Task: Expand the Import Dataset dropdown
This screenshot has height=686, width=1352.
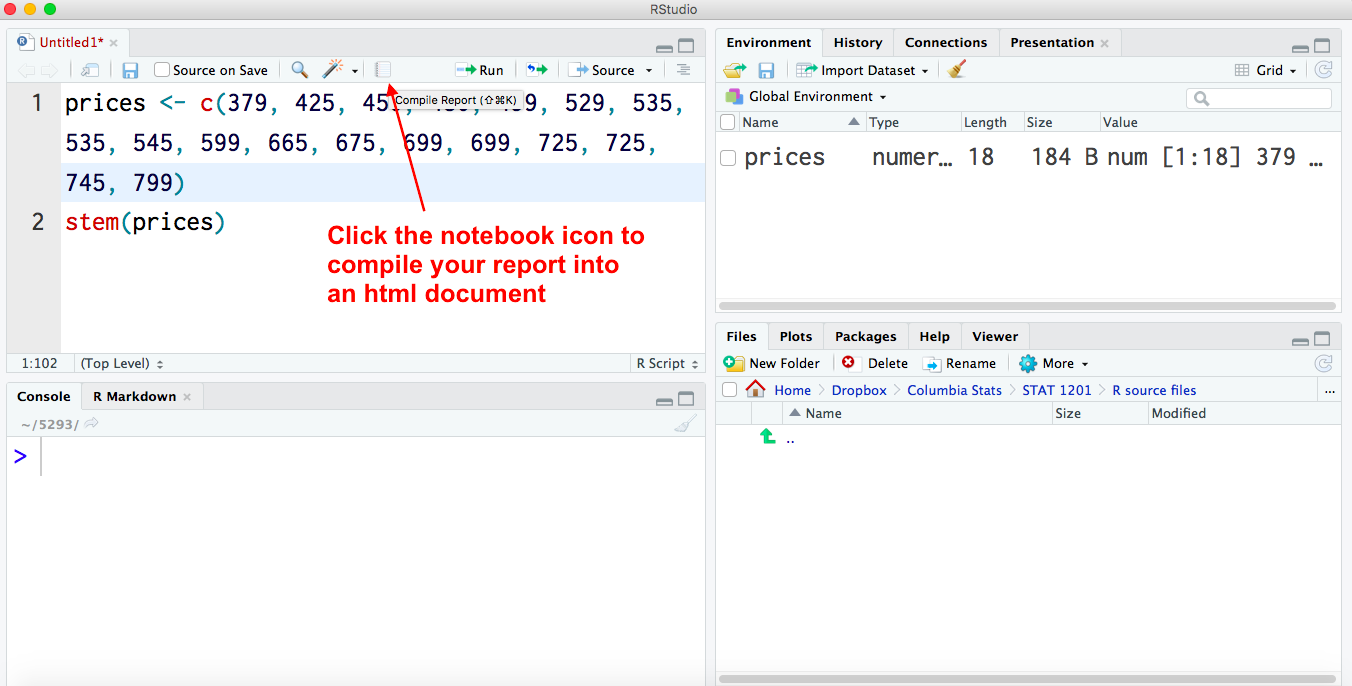Action: pyautogui.click(x=925, y=71)
